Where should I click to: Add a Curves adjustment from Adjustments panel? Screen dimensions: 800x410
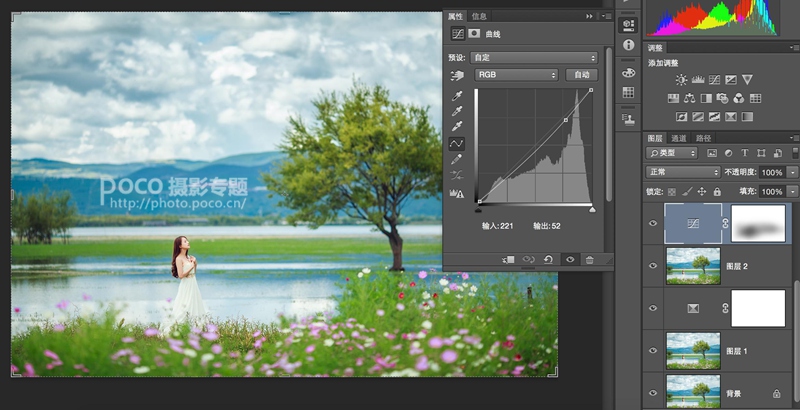[x=714, y=80]
